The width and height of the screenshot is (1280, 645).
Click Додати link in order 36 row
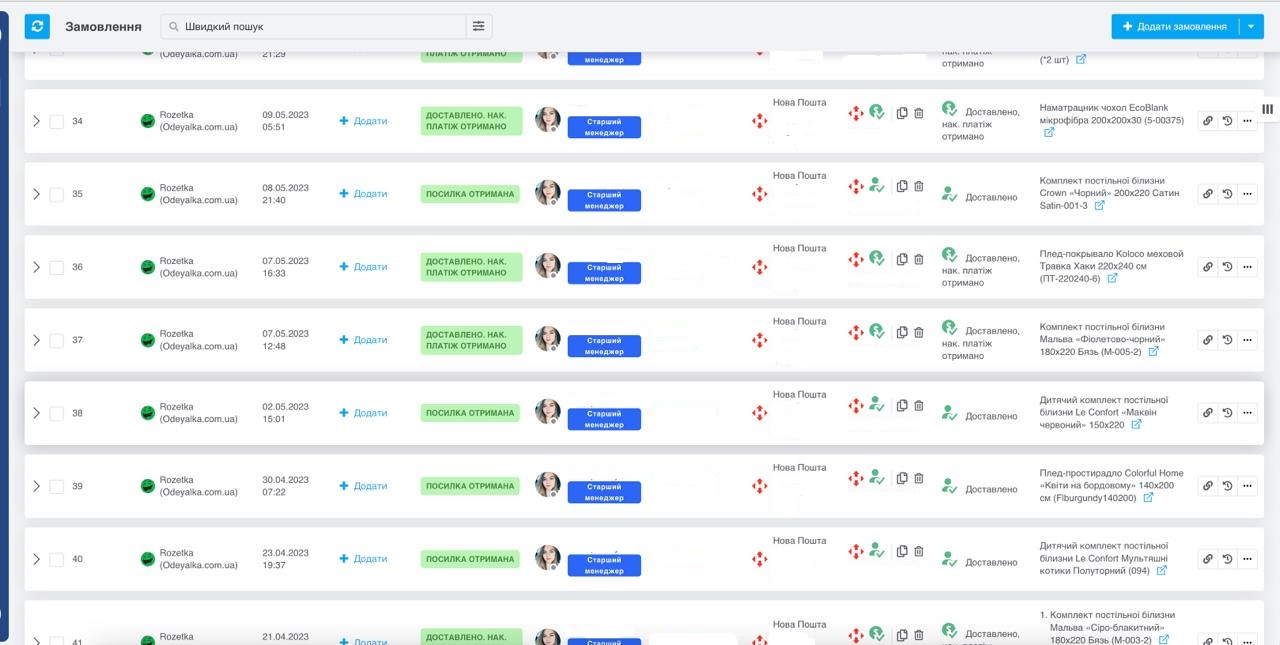364,267
